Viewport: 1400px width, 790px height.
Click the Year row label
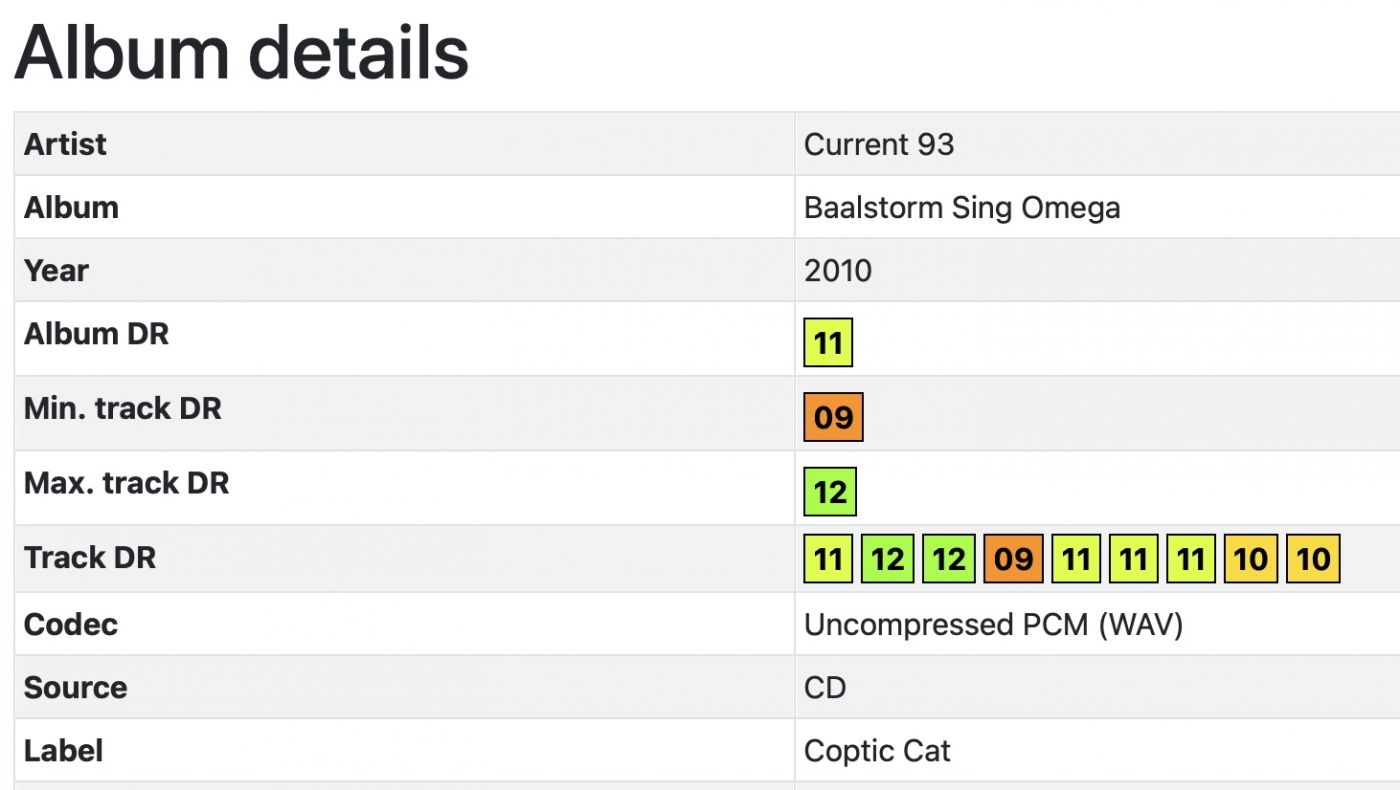point(56,271)
